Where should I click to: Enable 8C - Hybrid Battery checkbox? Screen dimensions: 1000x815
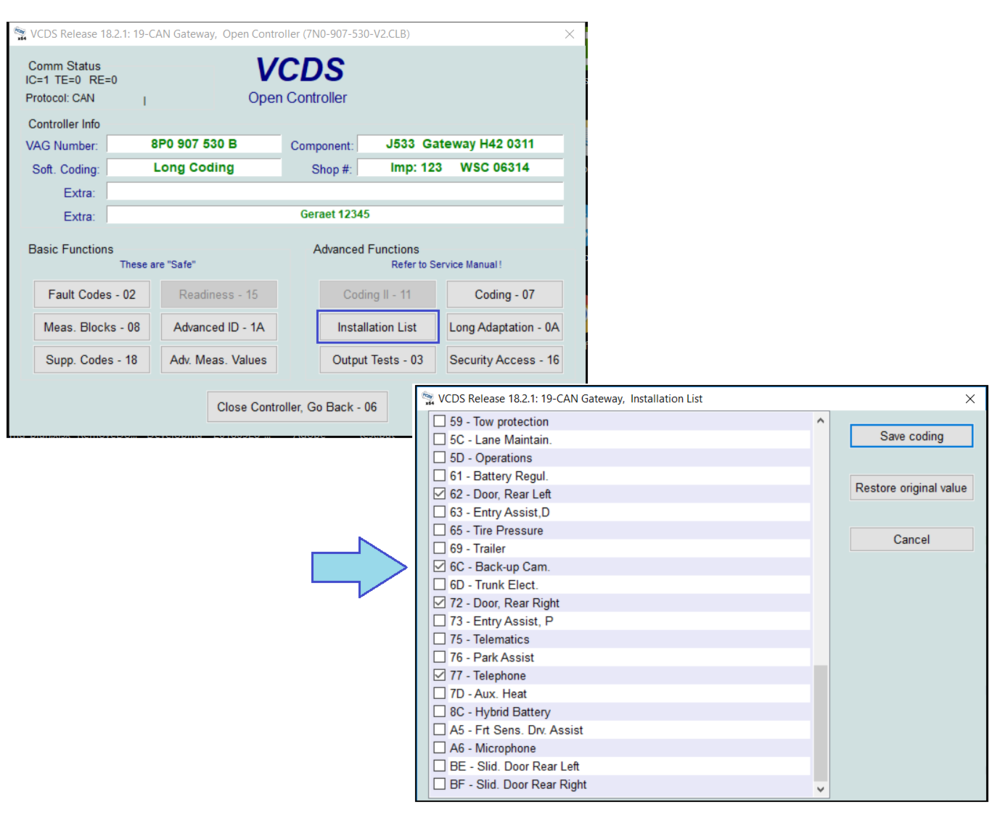(x=439, y=712)
